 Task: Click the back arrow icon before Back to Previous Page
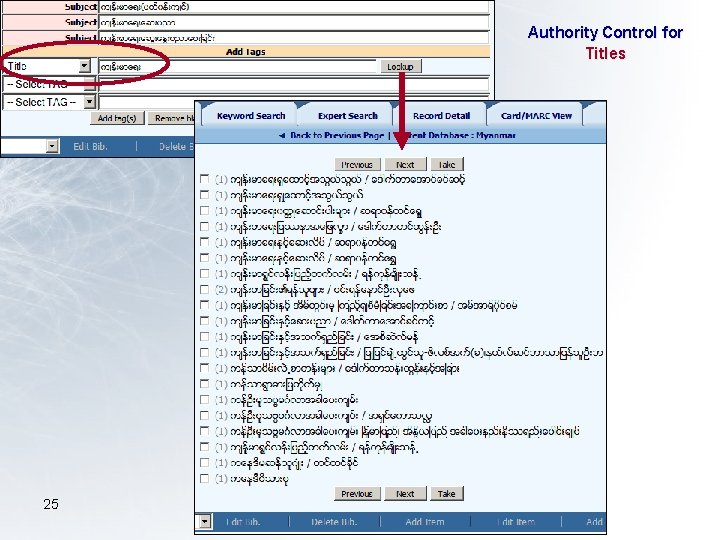click(282, 135)
